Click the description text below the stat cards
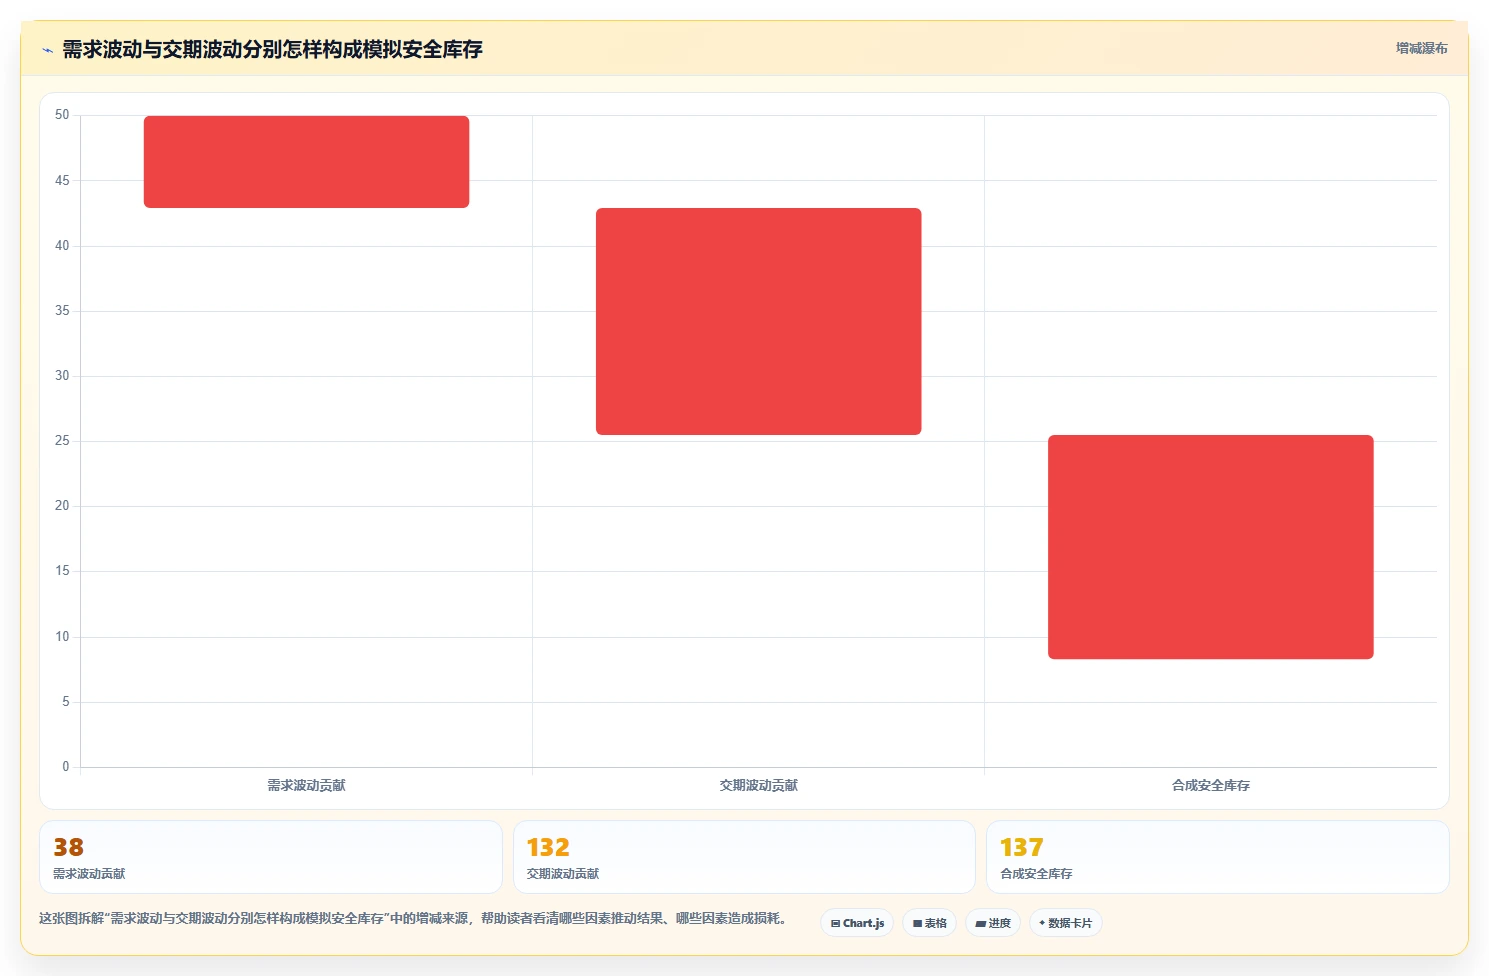This screenshot has width=1489, height=976. click(413, 918)
